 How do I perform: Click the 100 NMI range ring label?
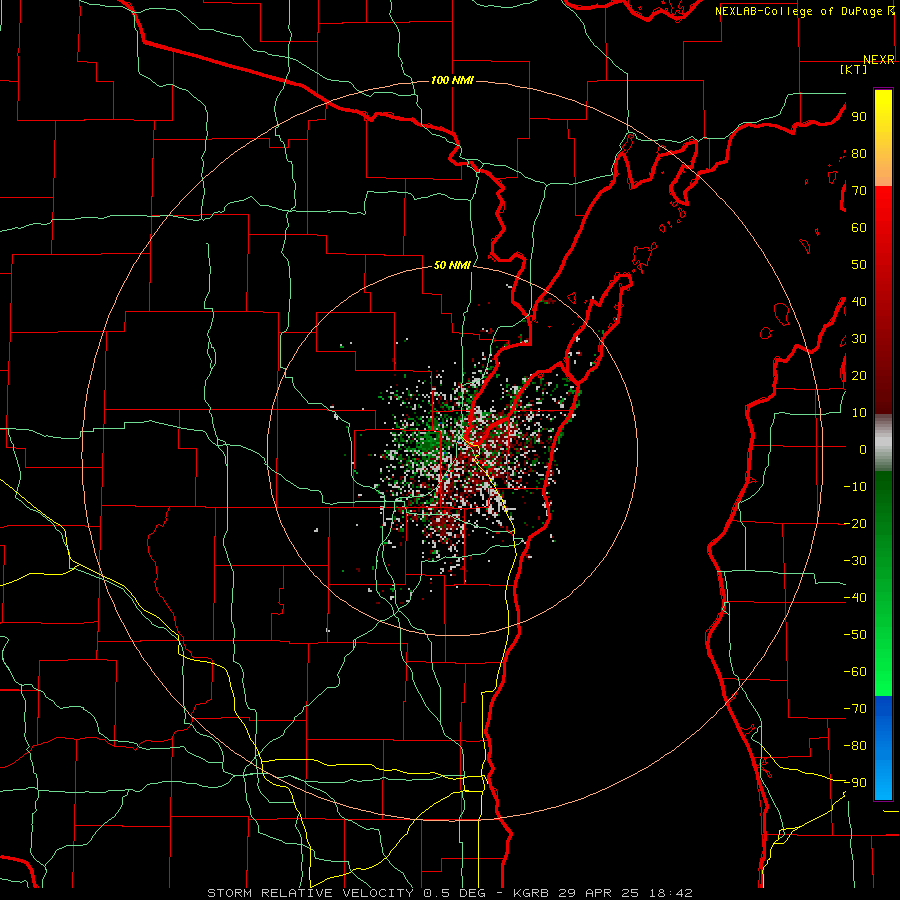452,80
